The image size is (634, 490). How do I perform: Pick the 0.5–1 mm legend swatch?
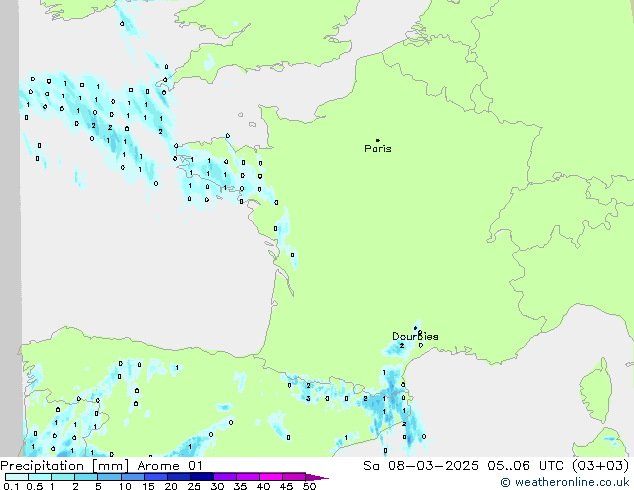(x=40, y=477)
